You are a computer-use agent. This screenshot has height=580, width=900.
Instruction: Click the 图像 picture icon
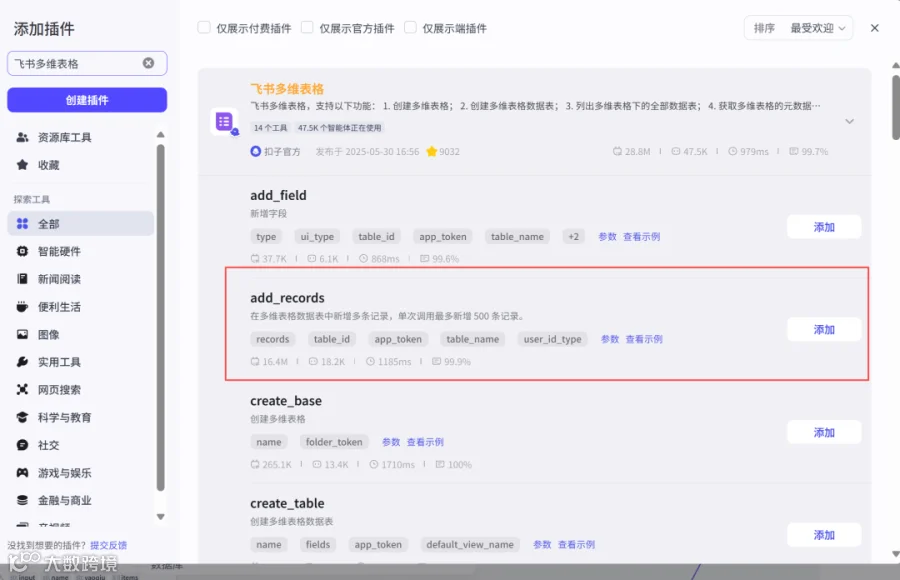coord(22,334)
